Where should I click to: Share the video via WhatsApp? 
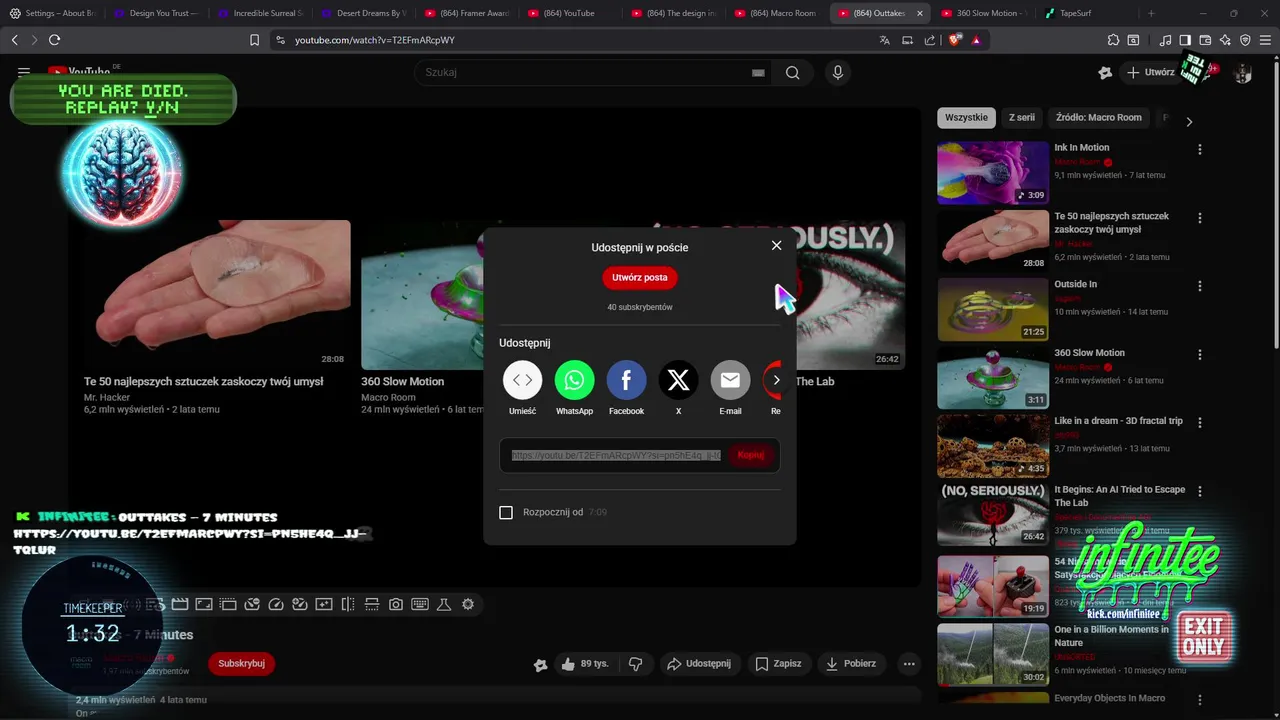coord(574,380)
